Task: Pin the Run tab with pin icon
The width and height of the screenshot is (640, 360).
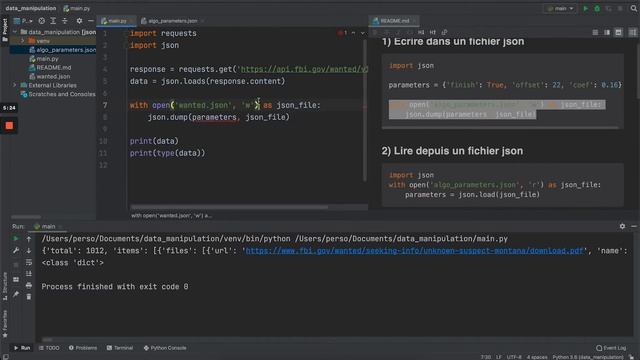Action: click(16, 294)
